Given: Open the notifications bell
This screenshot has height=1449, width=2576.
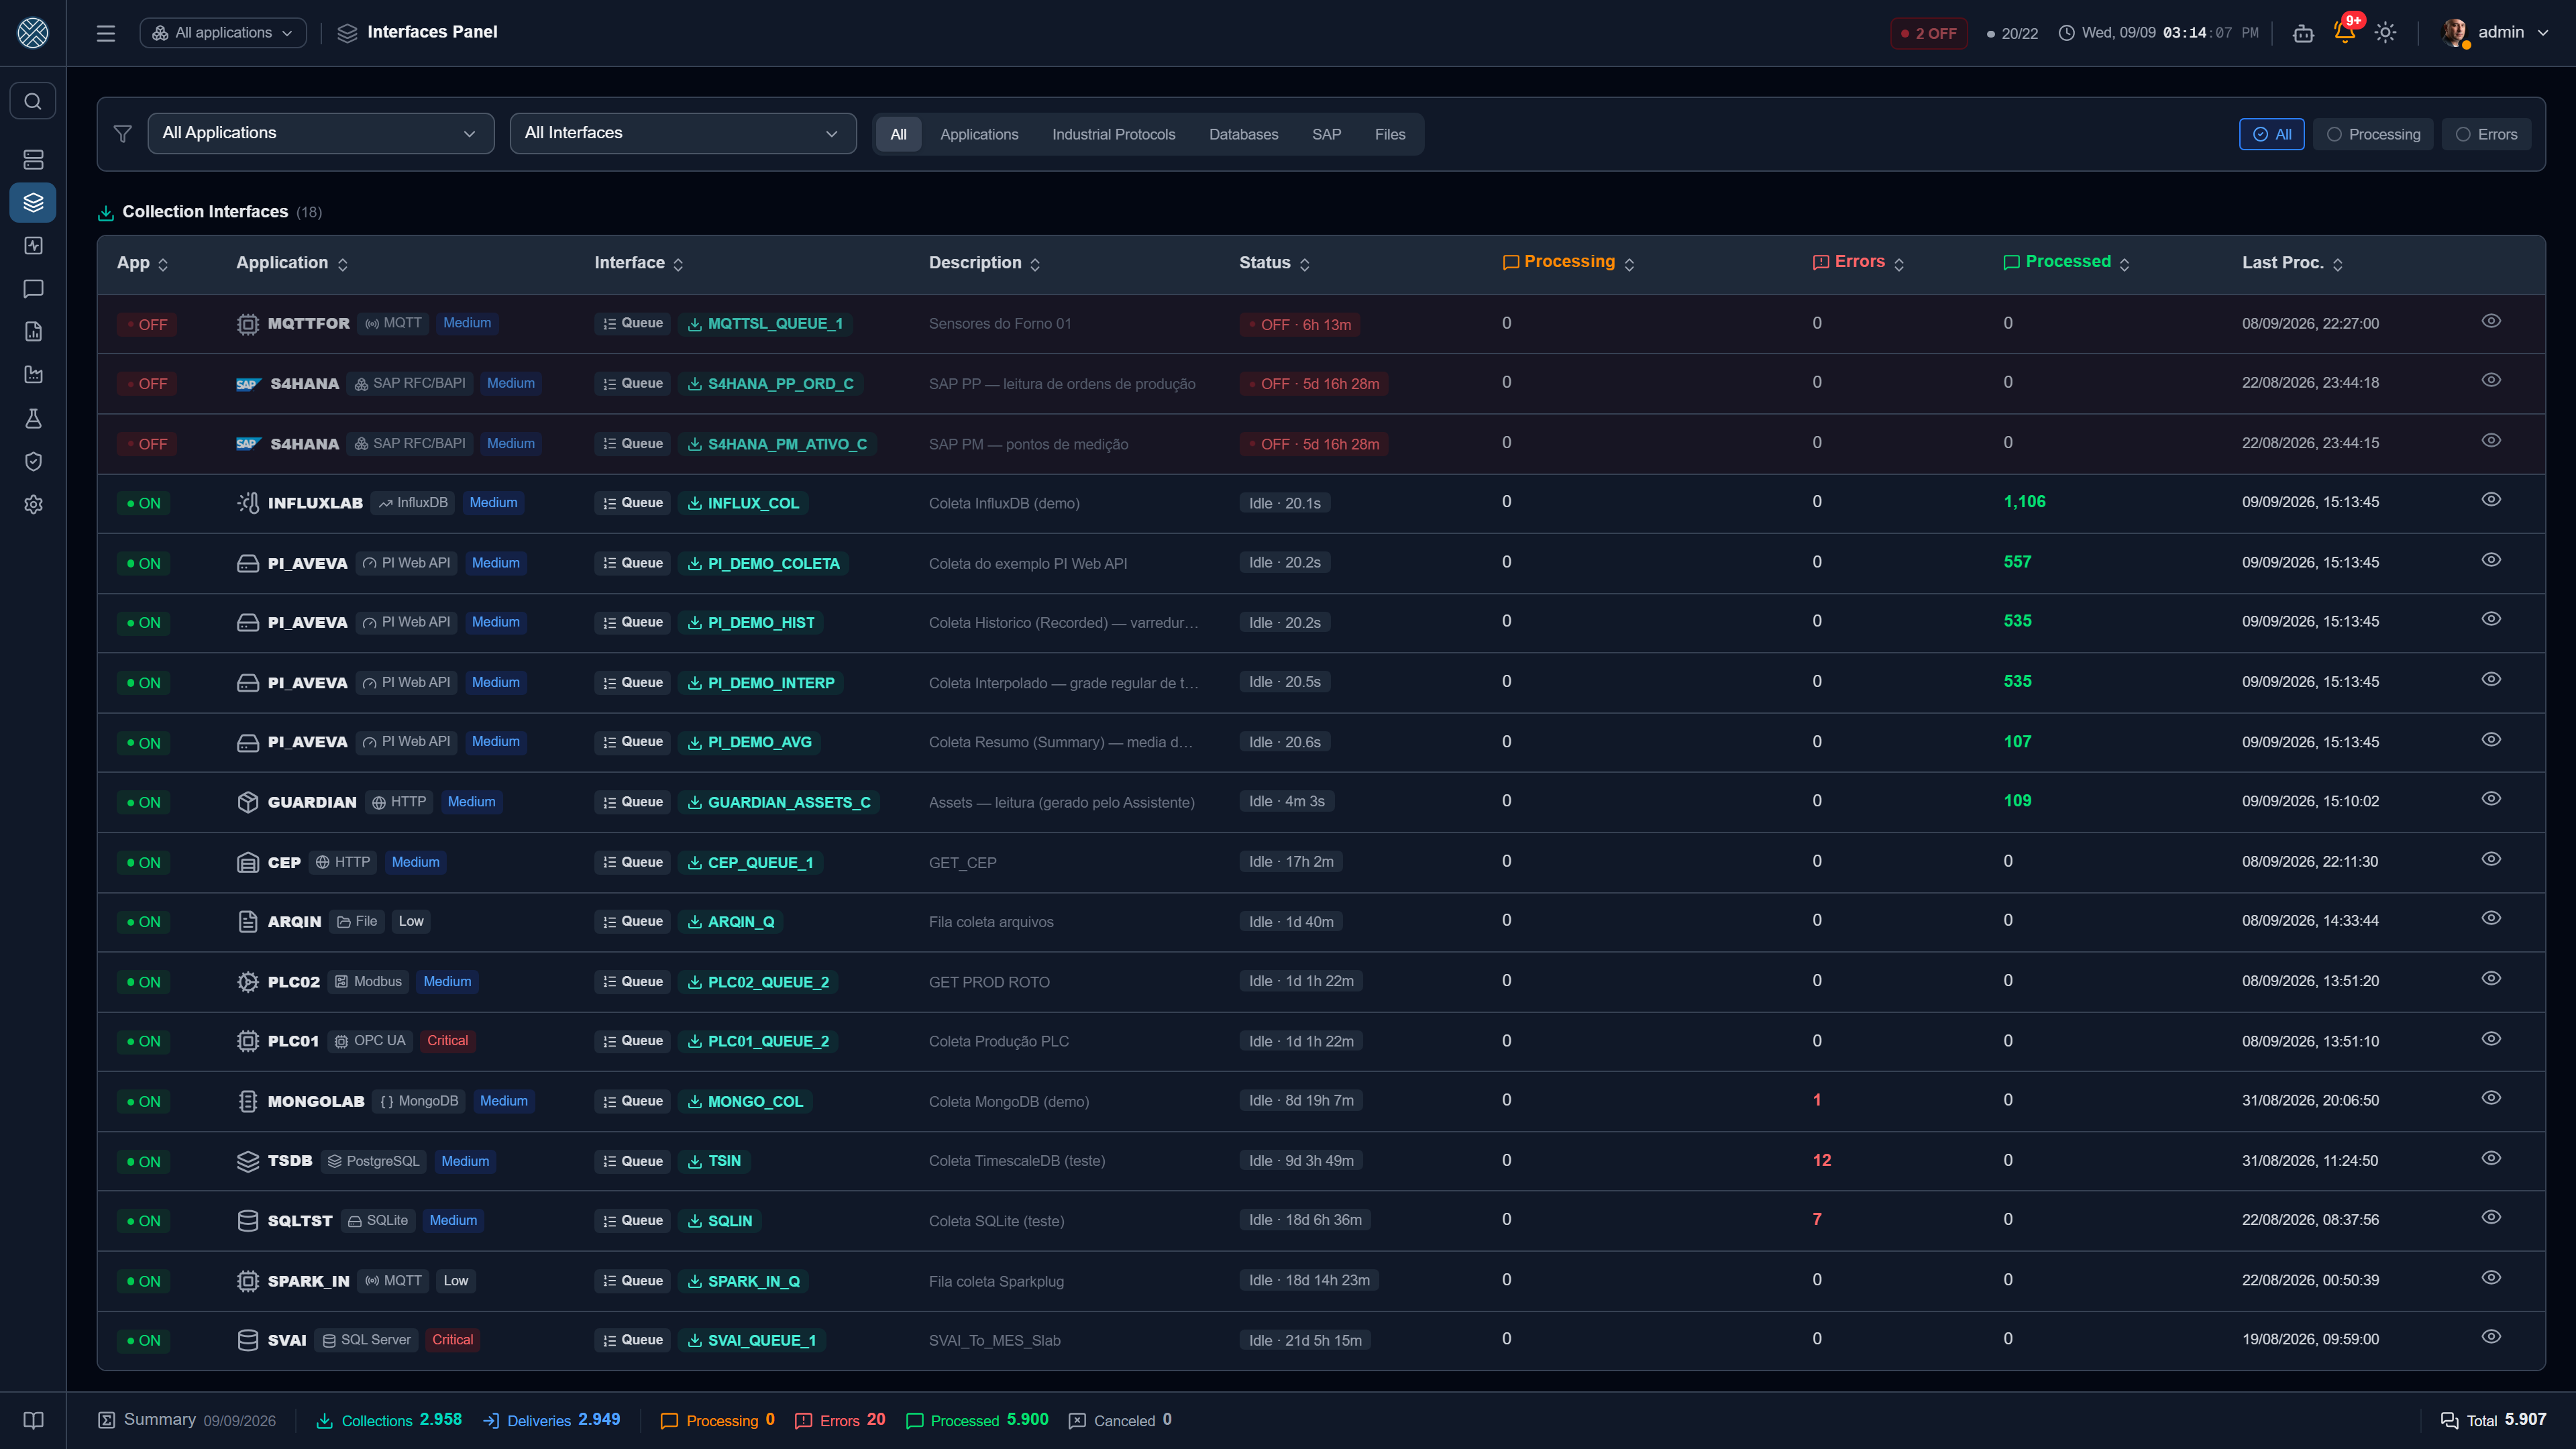Looking at the screenshot, I should pos(2344,33).
